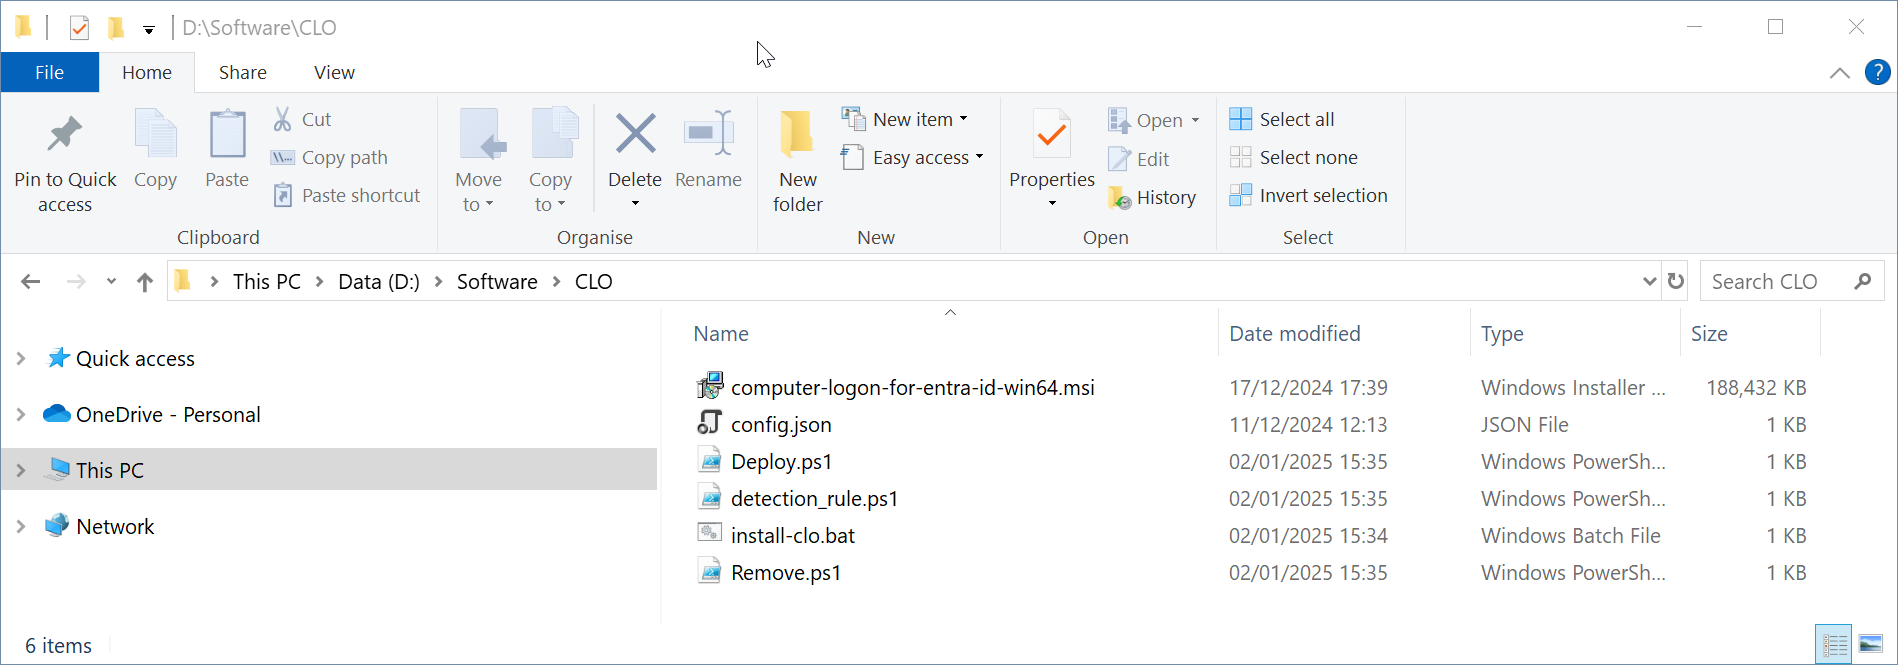The width and height of the screenshot is (1898, 665).
Task: Refresh the CLO folder view
Action: tap(1676, 282)
